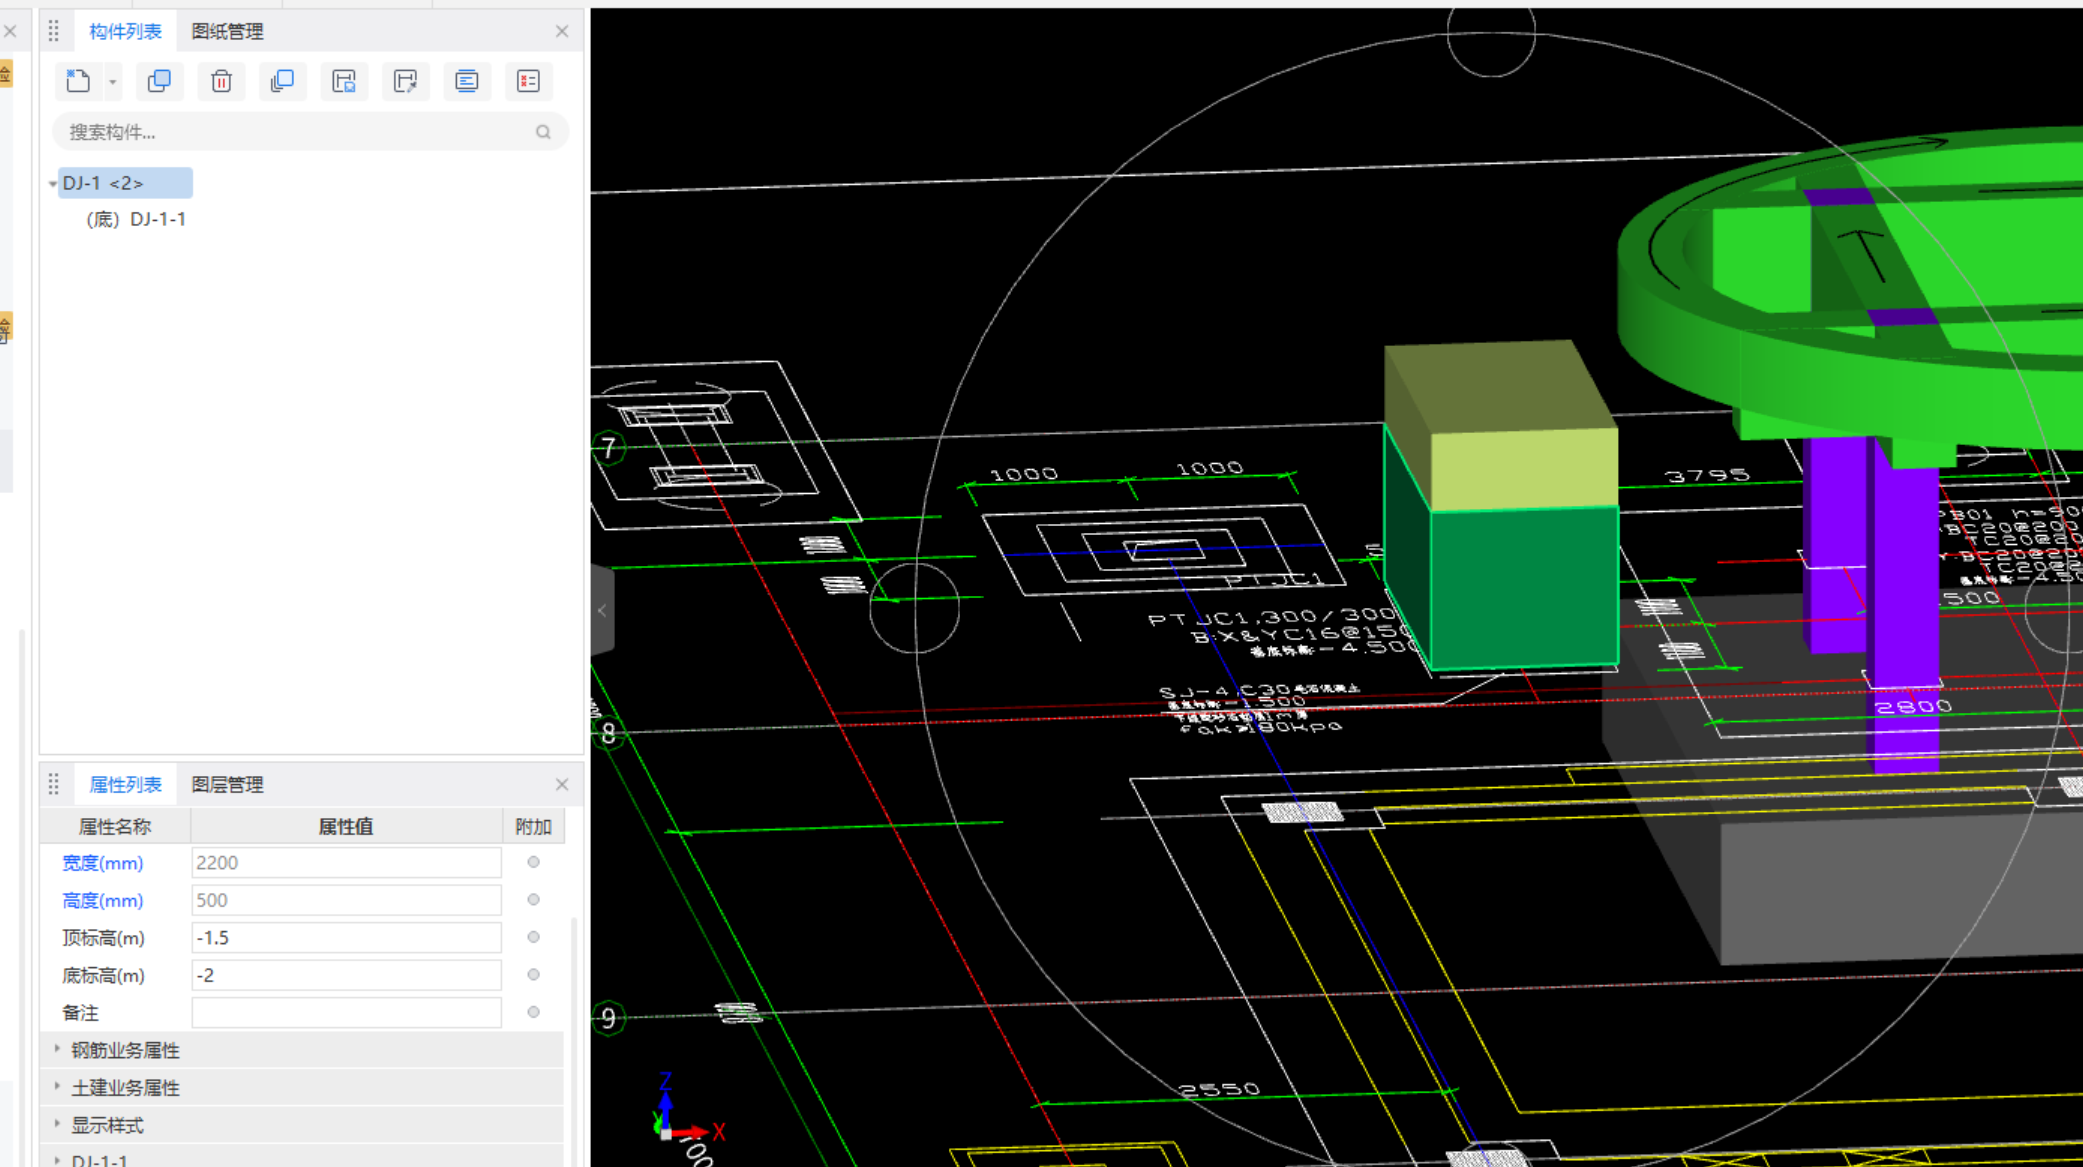Click the 属性名称 column header
Image resolution: width=2083 pixels, height=1167 pixels.
(115, 827)
